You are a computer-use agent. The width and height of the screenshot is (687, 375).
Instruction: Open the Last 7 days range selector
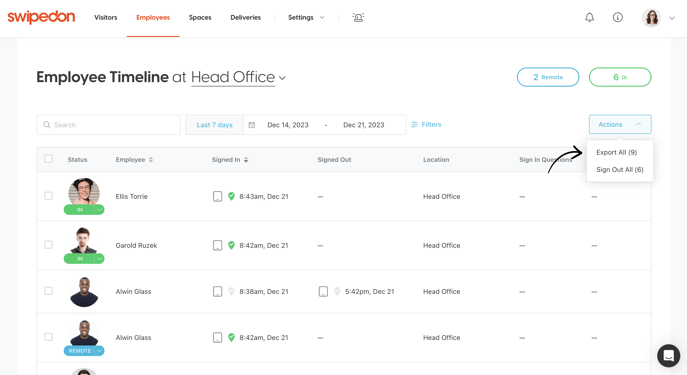pyautogui.click(x=214, y=125)
